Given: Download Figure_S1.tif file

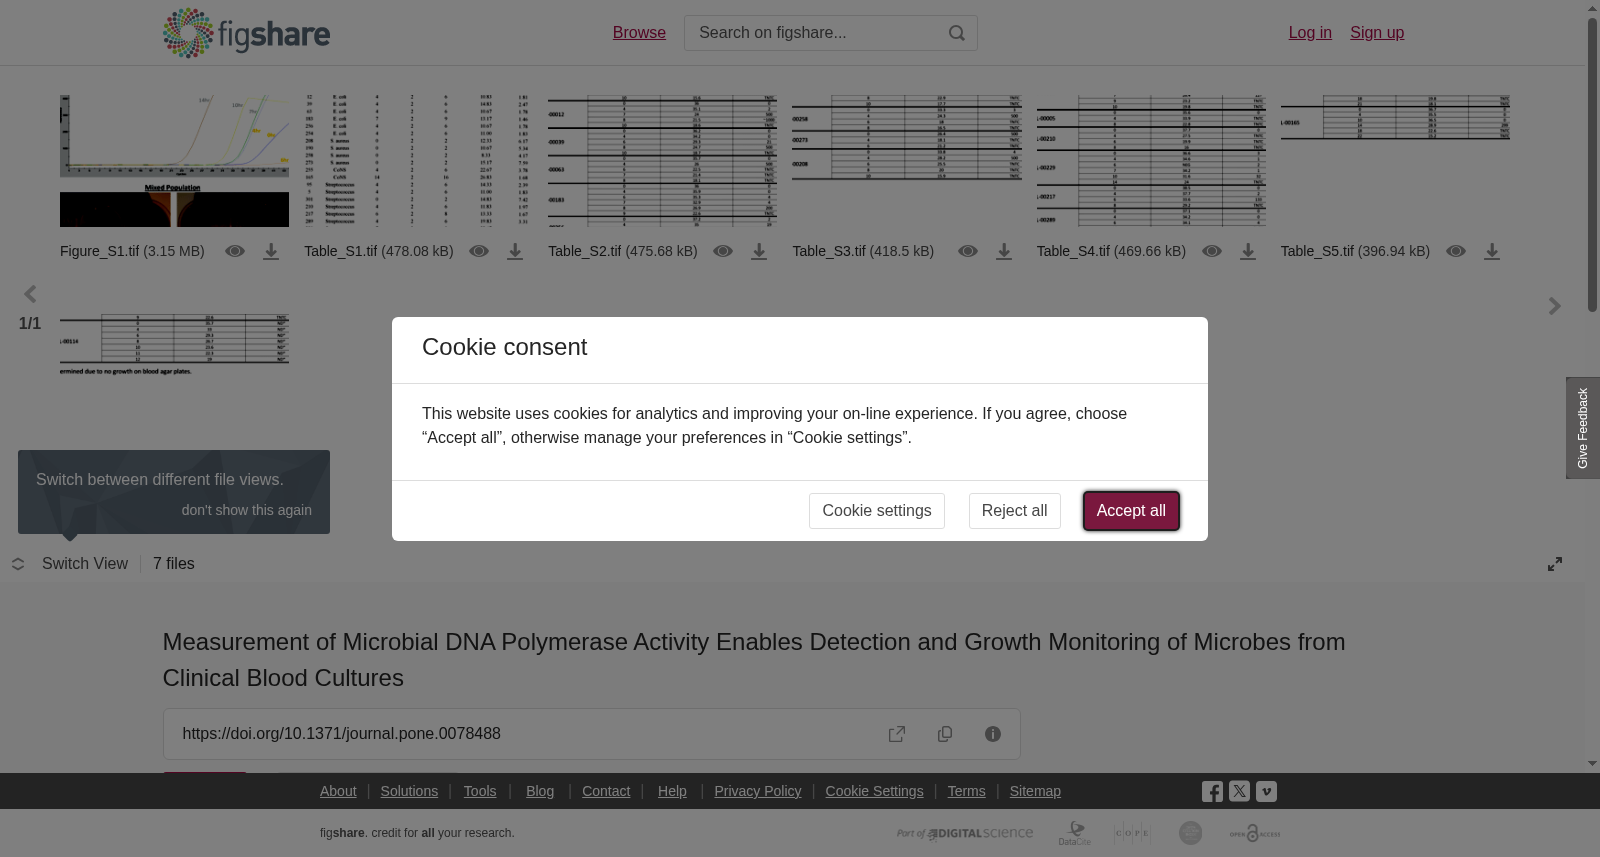Looking at the screenshot, I should tap(271, 252).
